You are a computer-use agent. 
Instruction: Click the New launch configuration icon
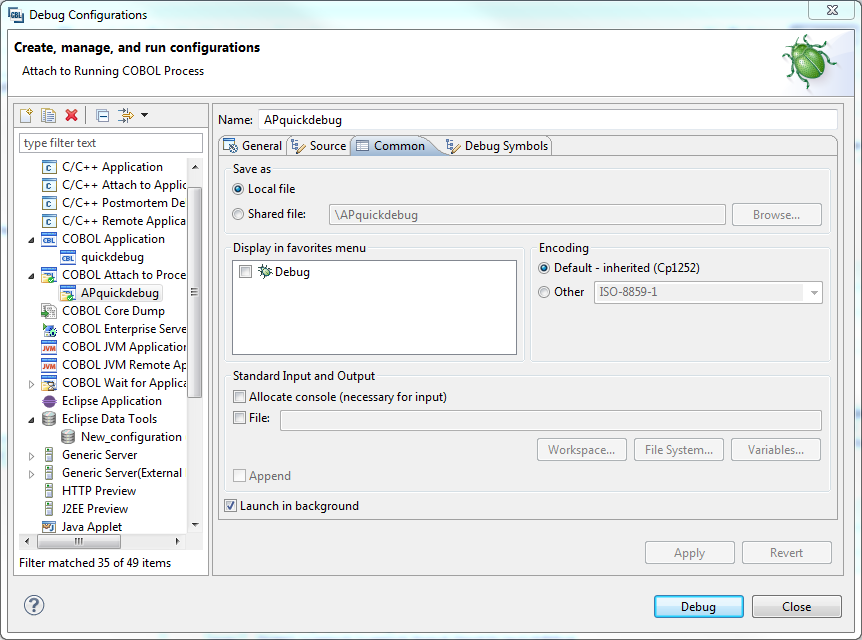point(27,116)
